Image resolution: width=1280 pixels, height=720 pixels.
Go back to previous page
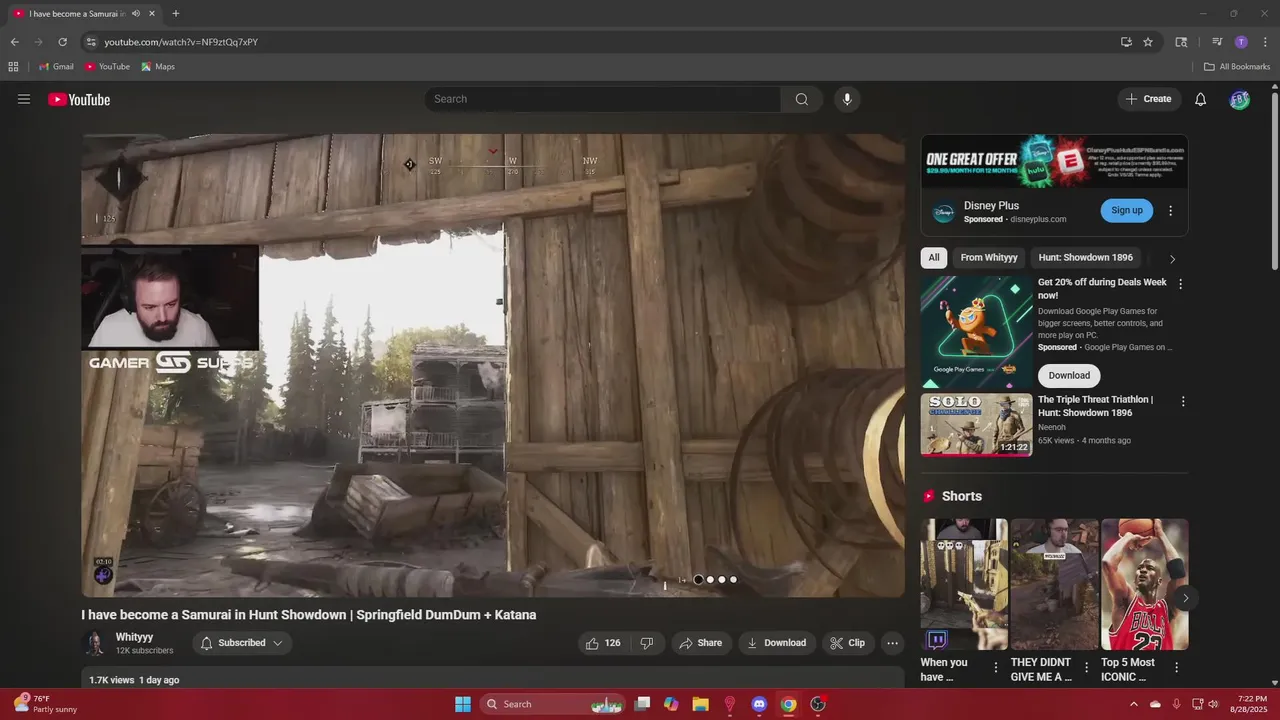14,42
